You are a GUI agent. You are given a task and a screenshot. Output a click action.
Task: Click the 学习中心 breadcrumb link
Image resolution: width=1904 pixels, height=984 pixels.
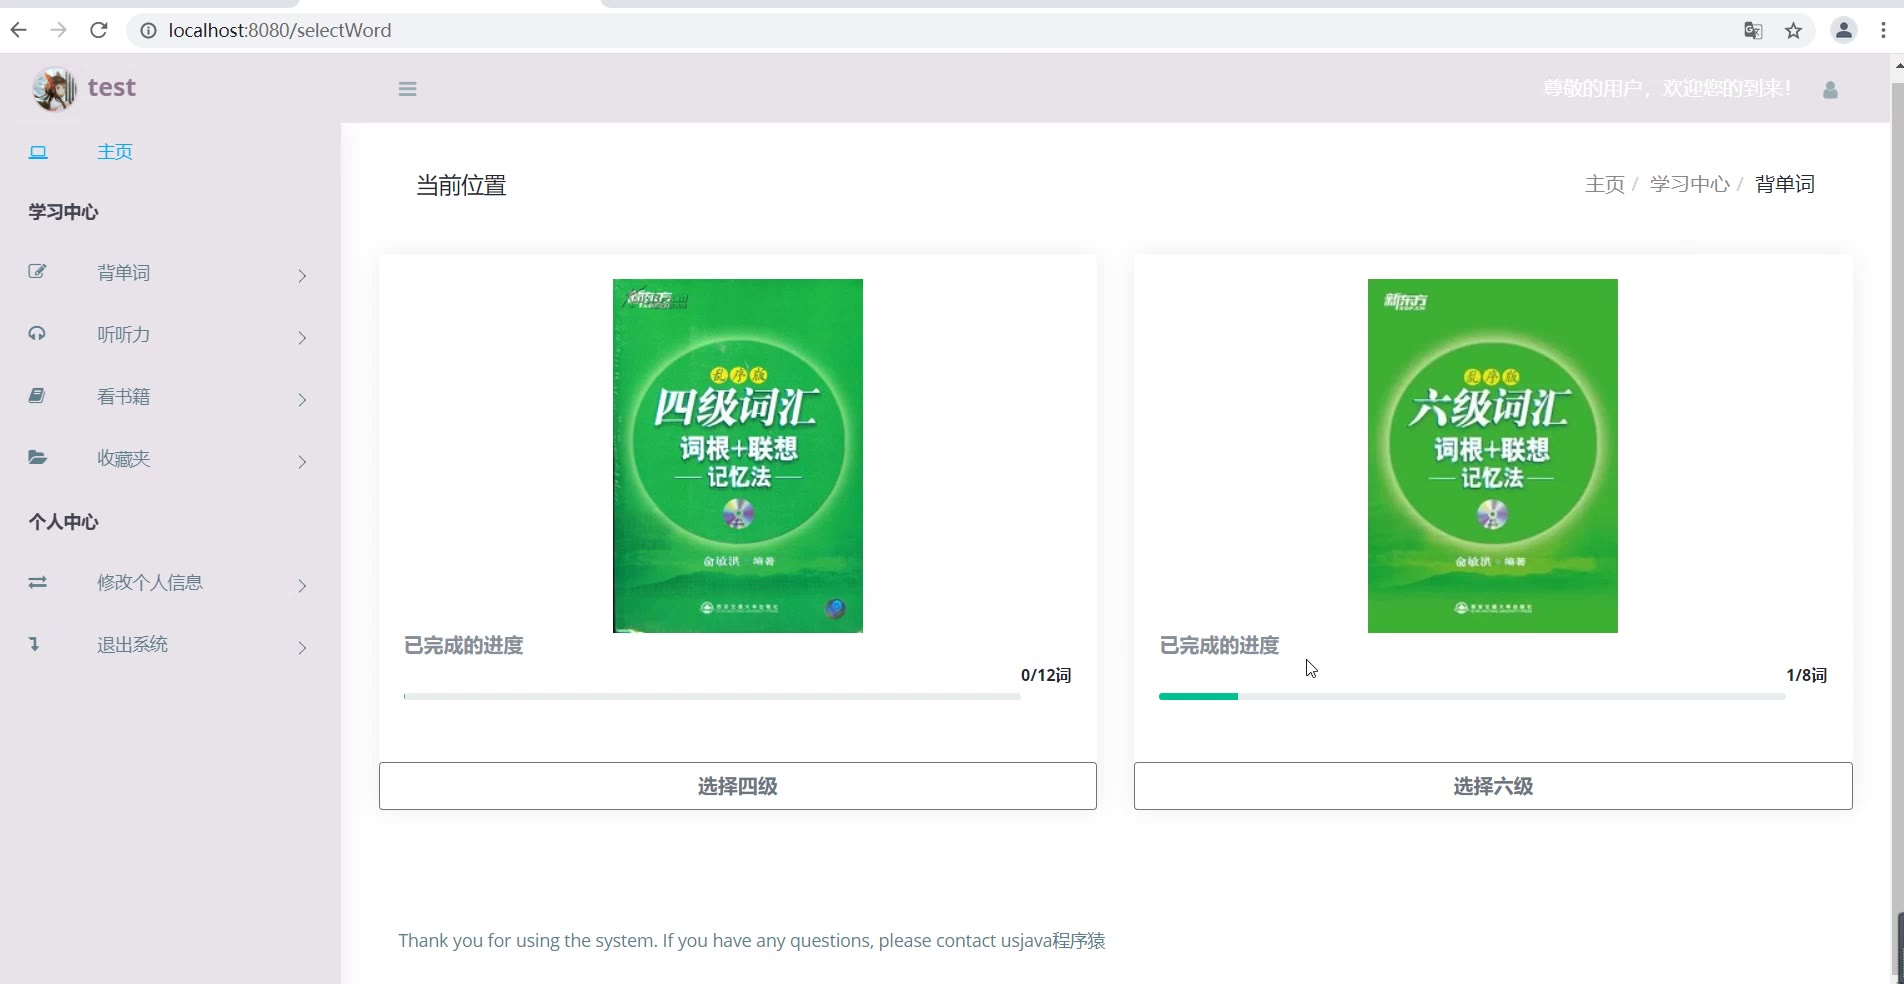point(1690,184)
